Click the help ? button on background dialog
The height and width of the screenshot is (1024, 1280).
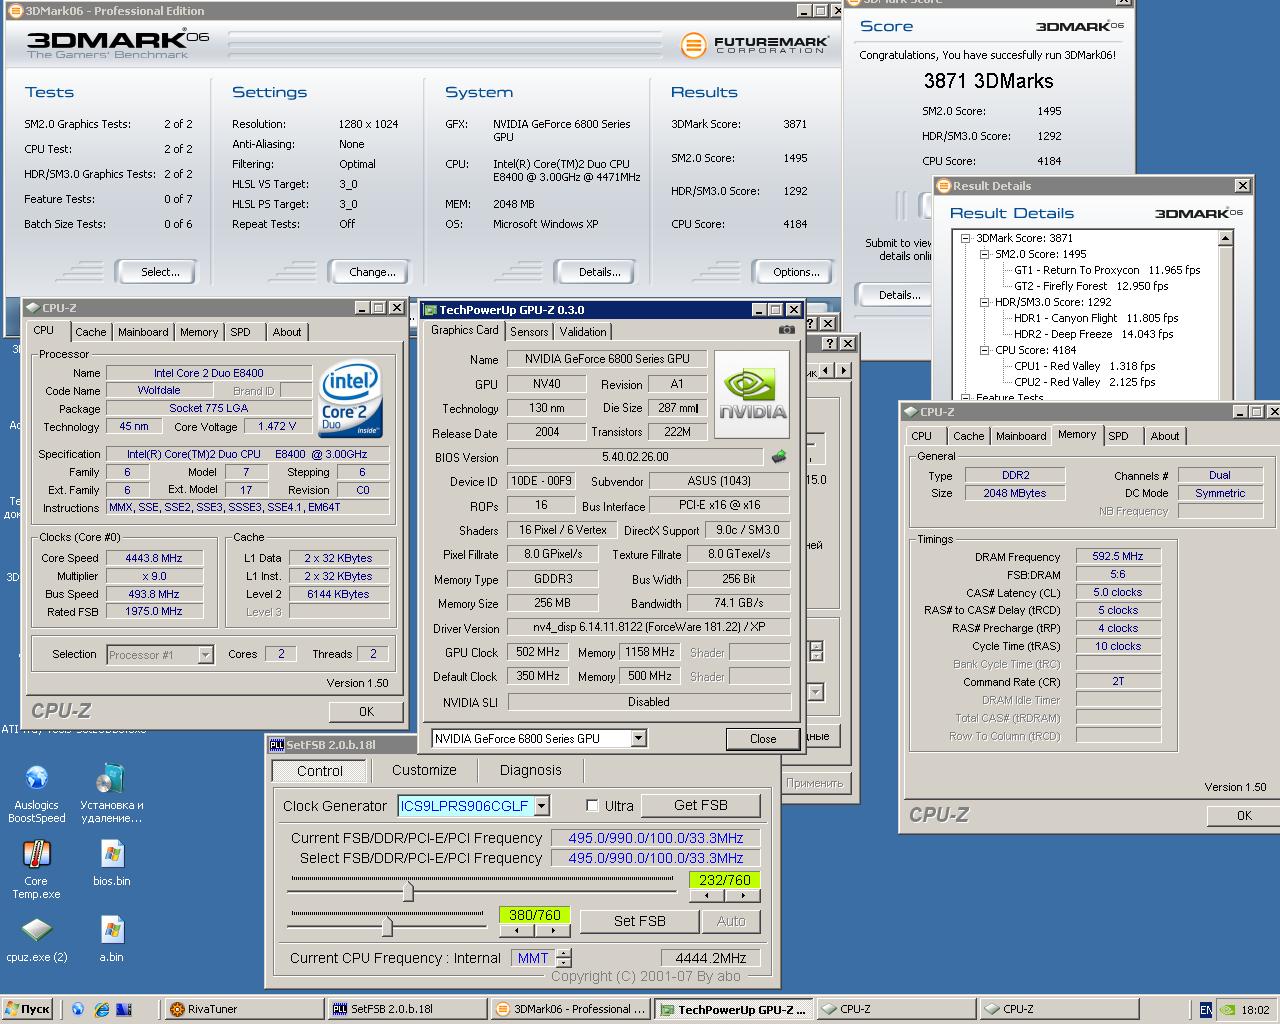pyautogui.click(x=829, y=343)
